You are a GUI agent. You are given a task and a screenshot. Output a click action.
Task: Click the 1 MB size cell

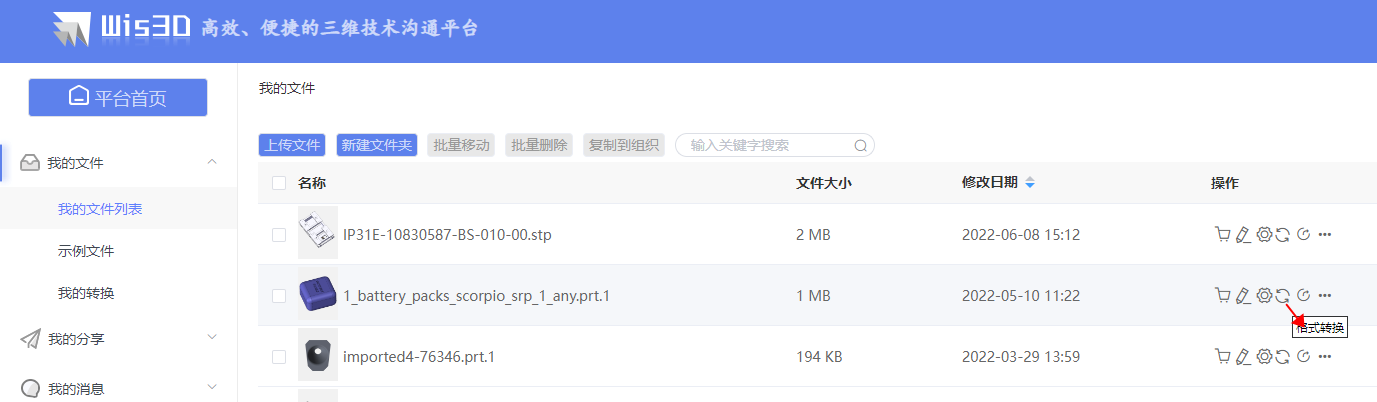coord(813,295)
